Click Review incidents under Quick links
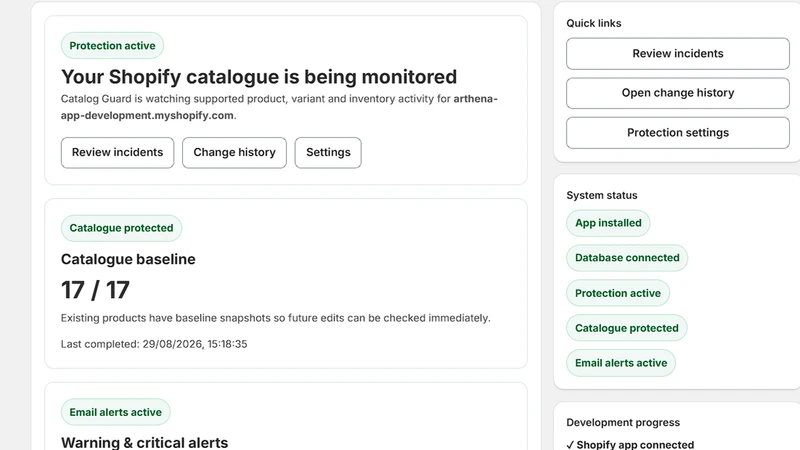The height and width of the screenshot is (450, 800). click(x=678, y=54)
